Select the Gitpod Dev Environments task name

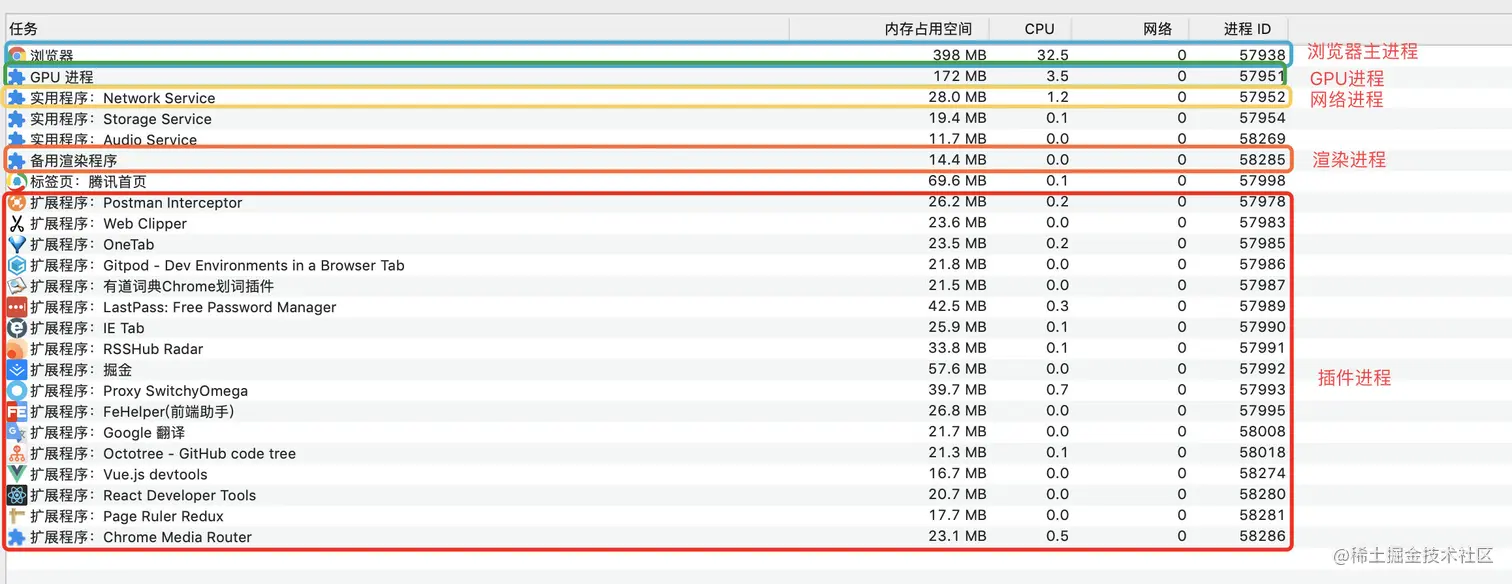click(x=217, y=266)
